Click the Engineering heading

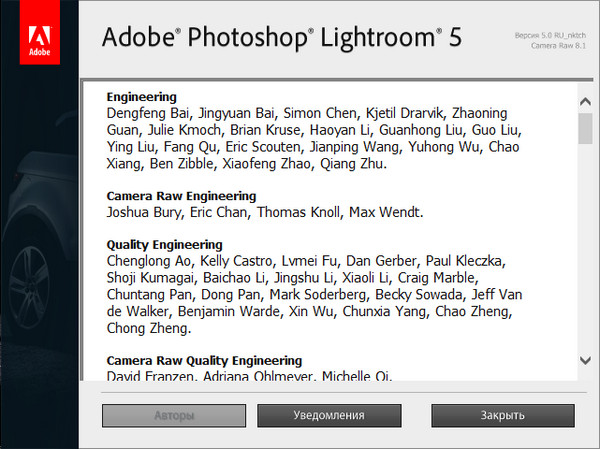point(142,97)
